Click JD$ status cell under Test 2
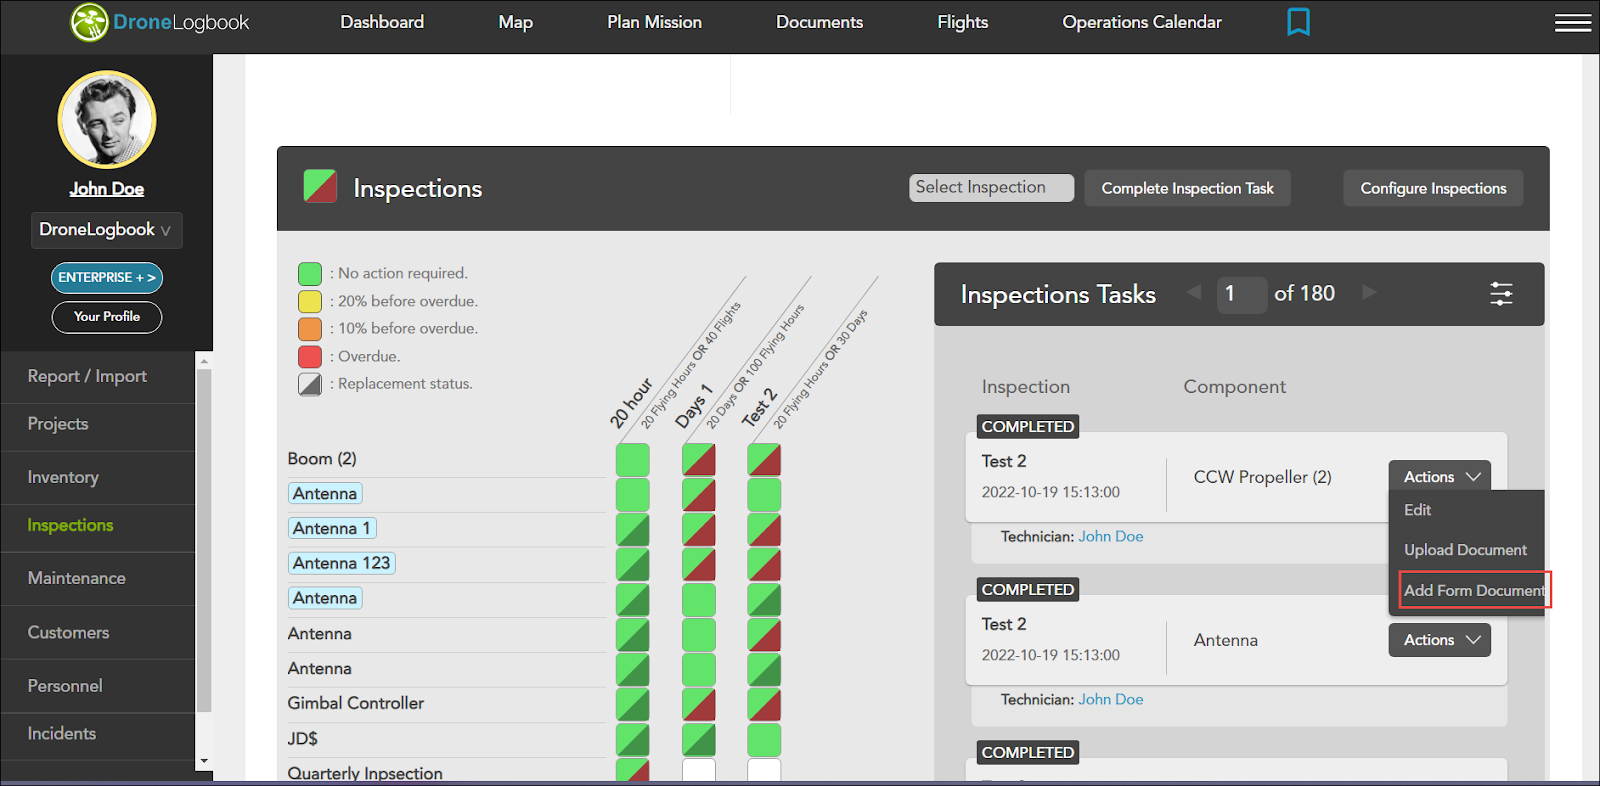This screenshot has height=786, width=1600. 764,740
